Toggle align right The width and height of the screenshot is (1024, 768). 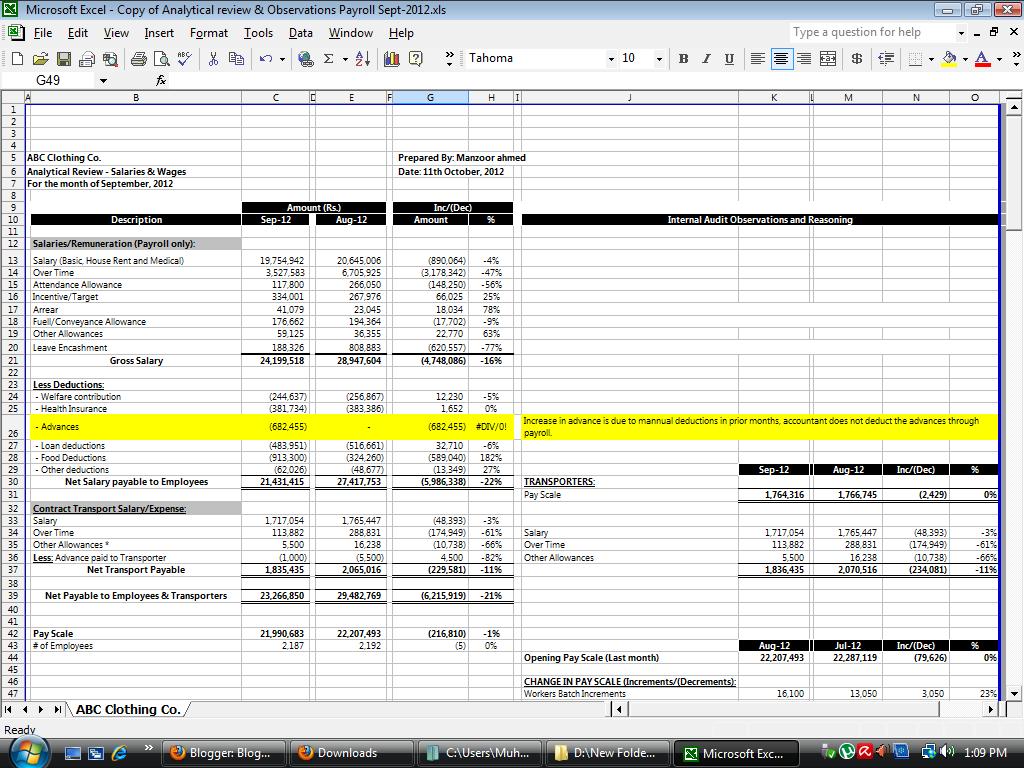[x=804, y=59]
